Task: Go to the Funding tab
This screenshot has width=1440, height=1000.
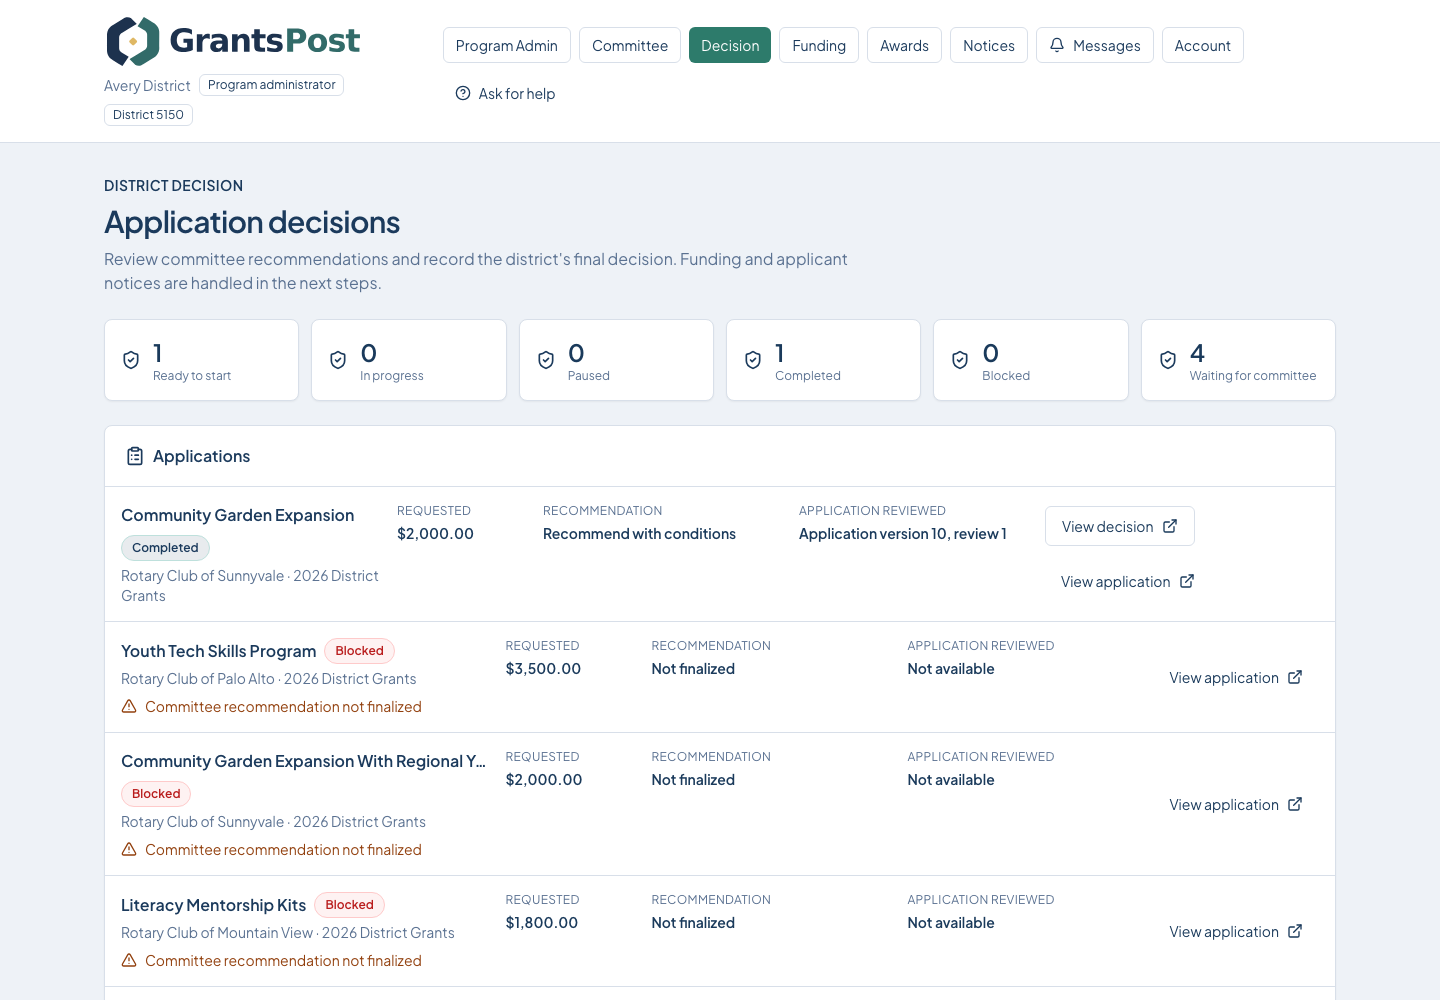Action: tap(819, 45)
